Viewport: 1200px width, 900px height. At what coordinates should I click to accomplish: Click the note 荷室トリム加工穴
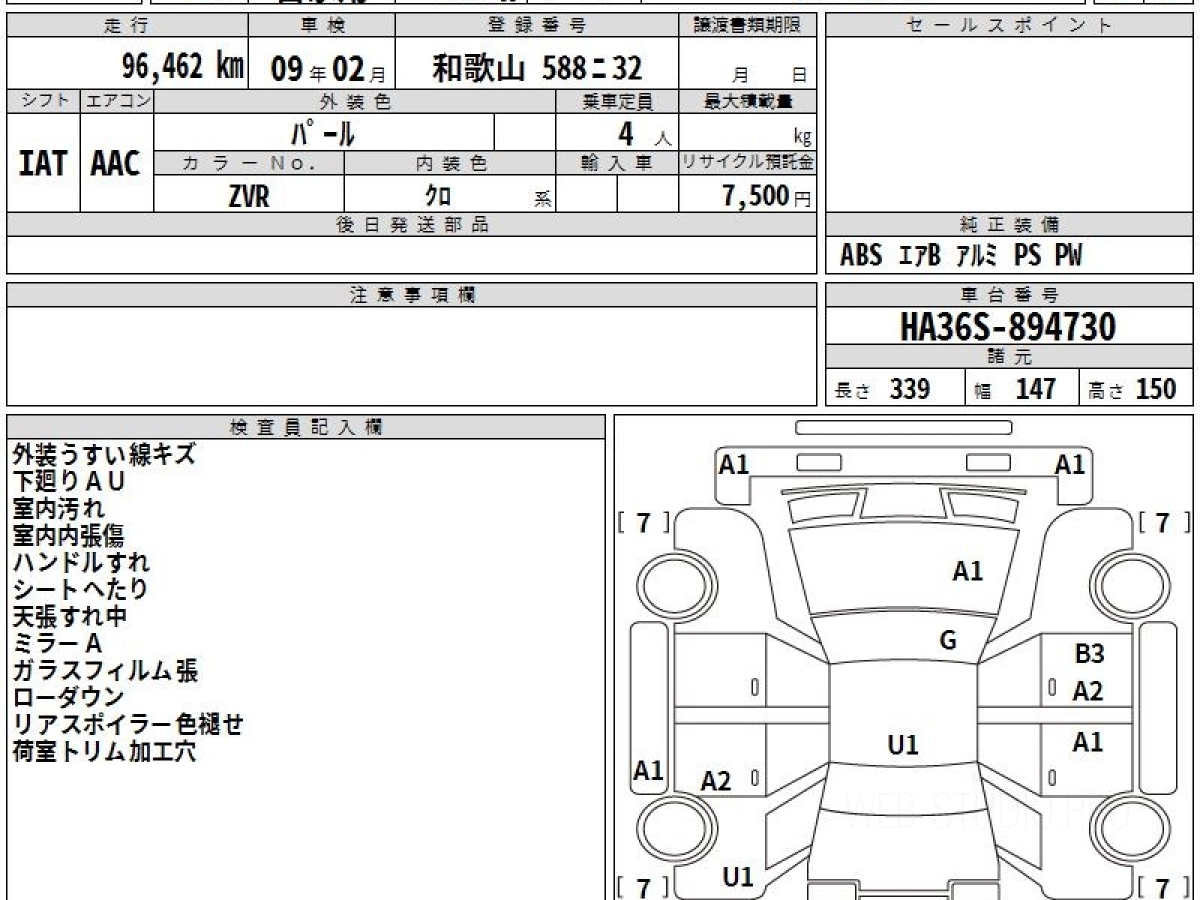(x=104, y=751)
